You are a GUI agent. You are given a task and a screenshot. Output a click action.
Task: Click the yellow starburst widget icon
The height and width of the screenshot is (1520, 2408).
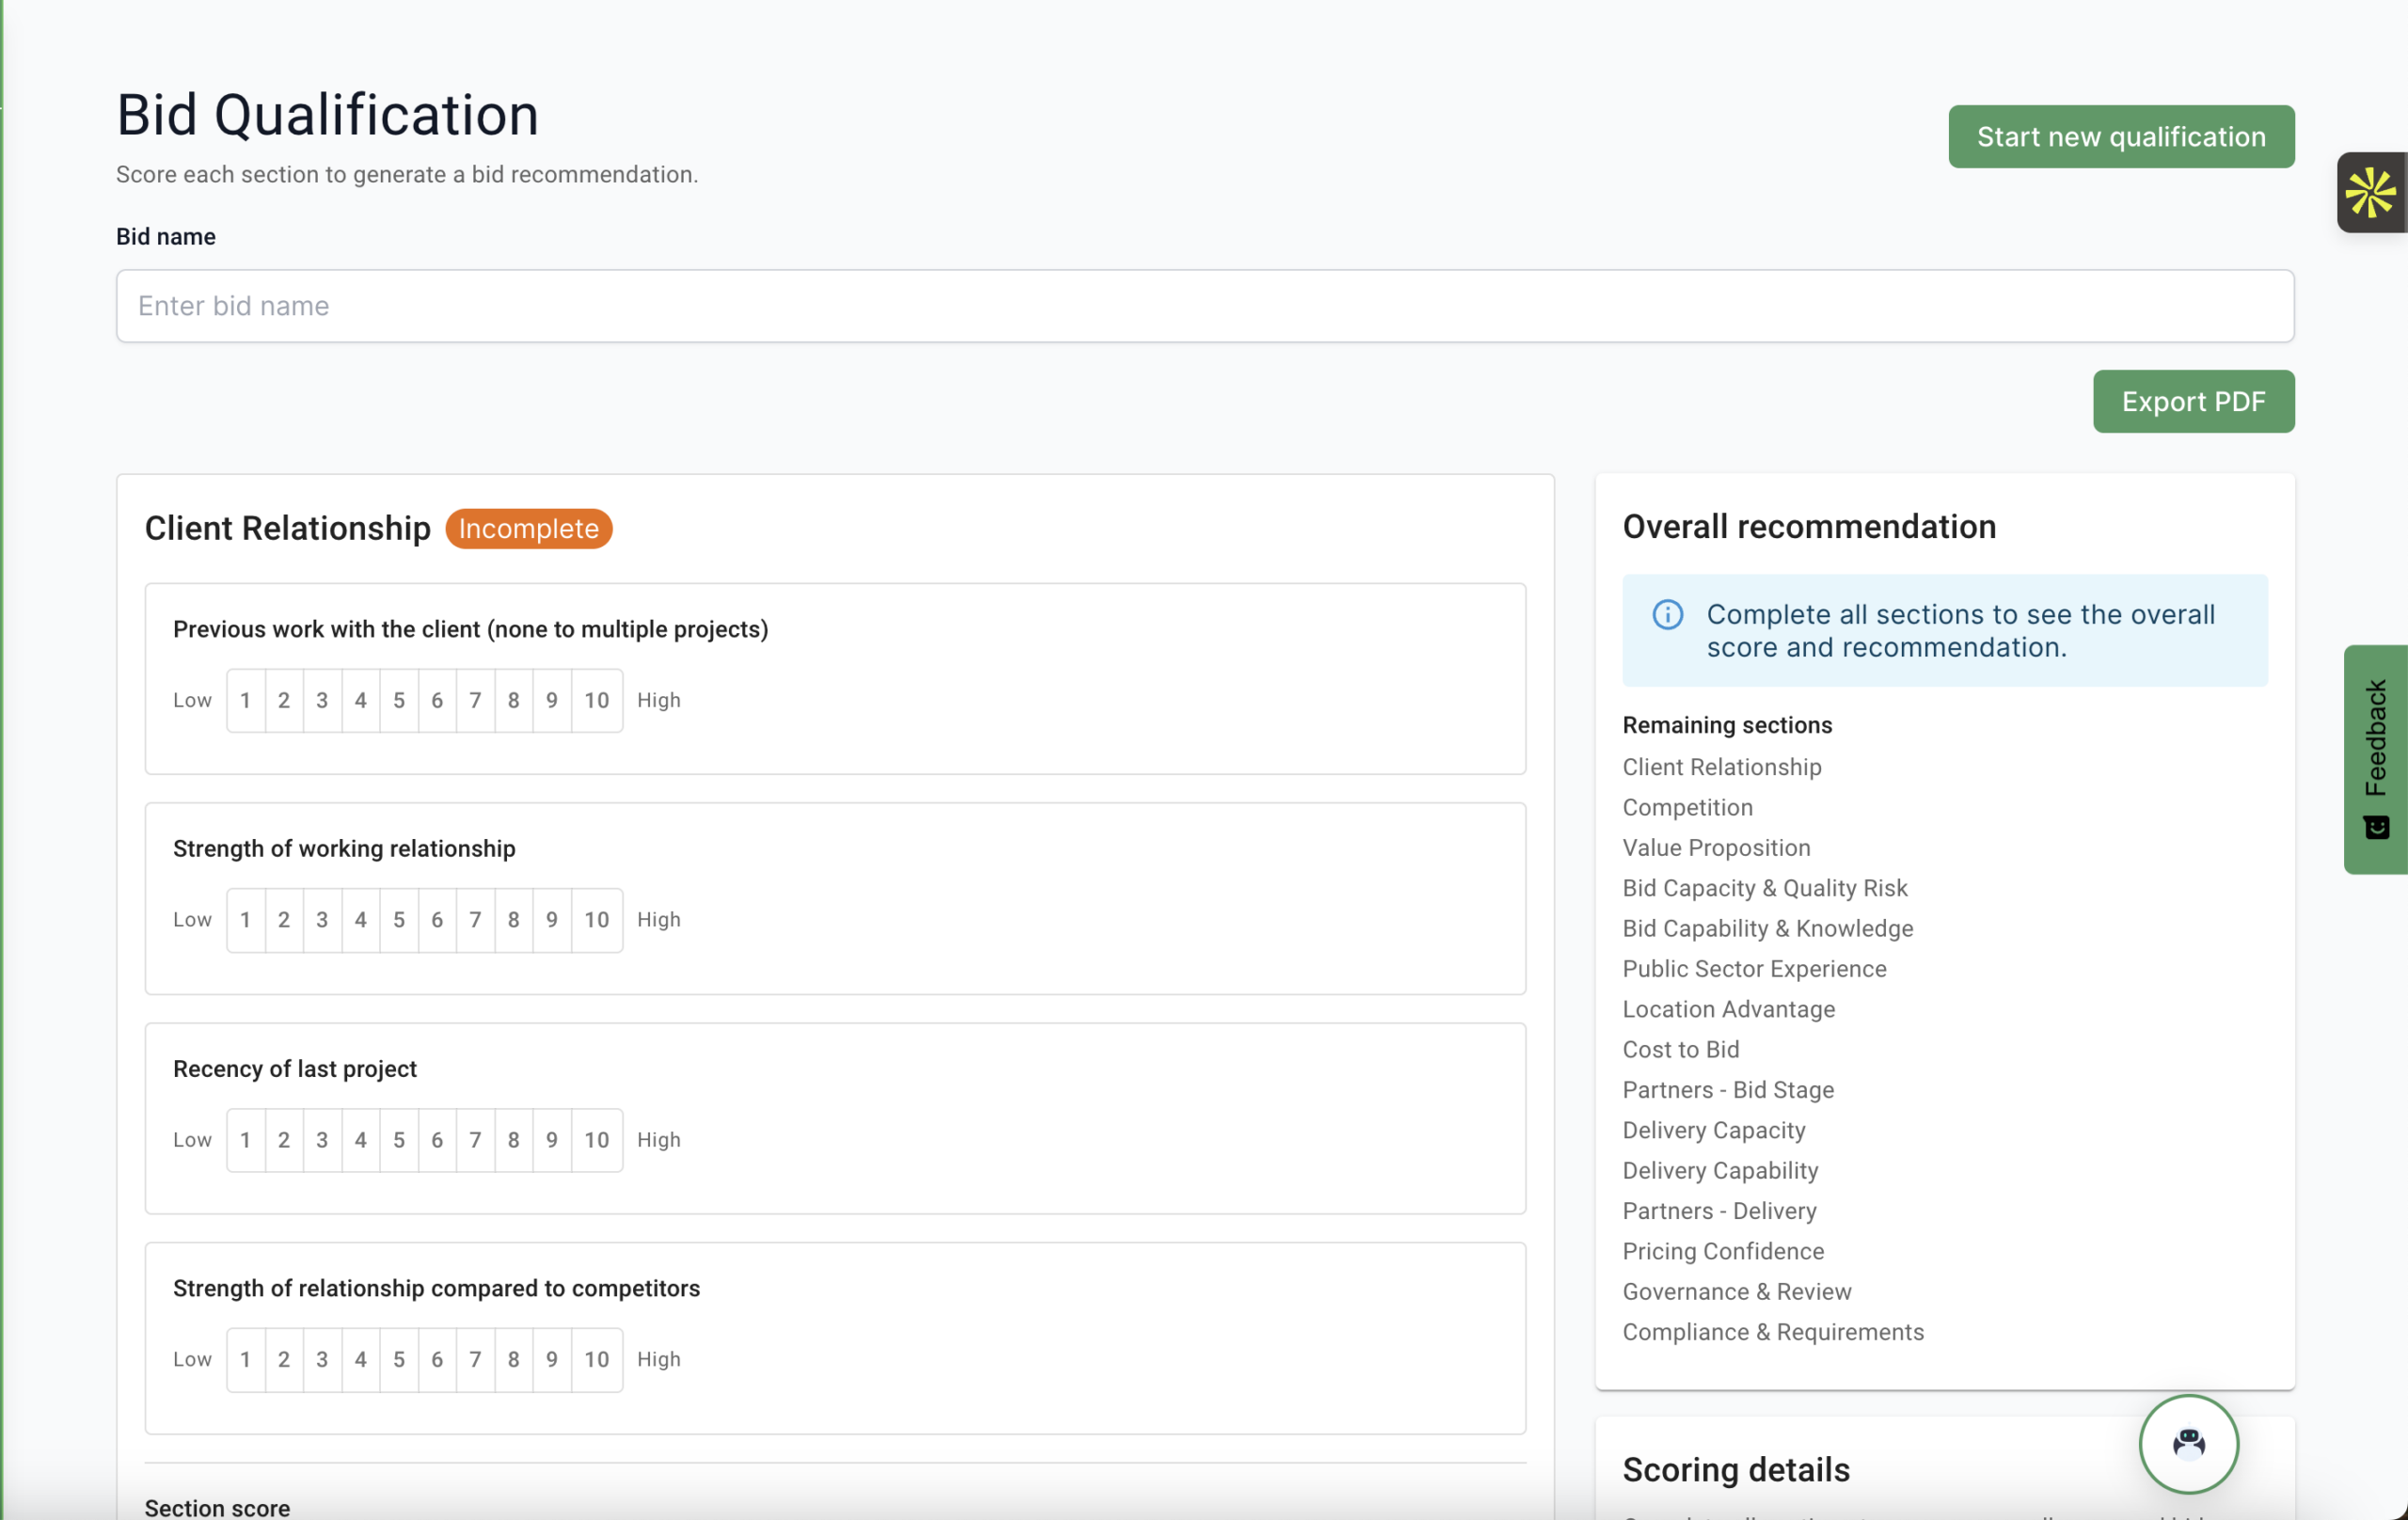point(2370,193)
